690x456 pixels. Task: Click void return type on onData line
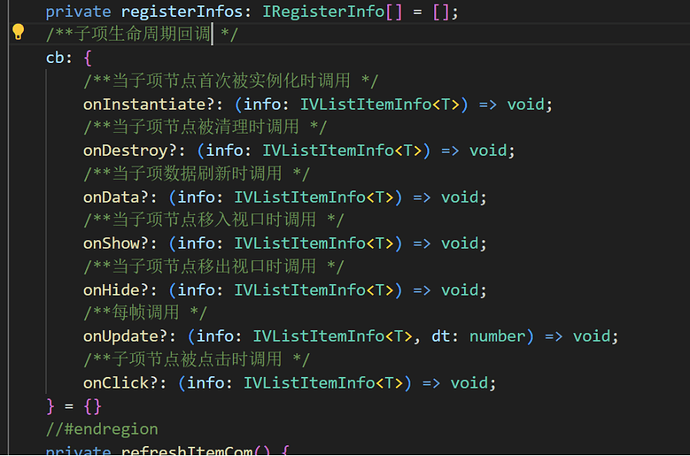(460, 197)
